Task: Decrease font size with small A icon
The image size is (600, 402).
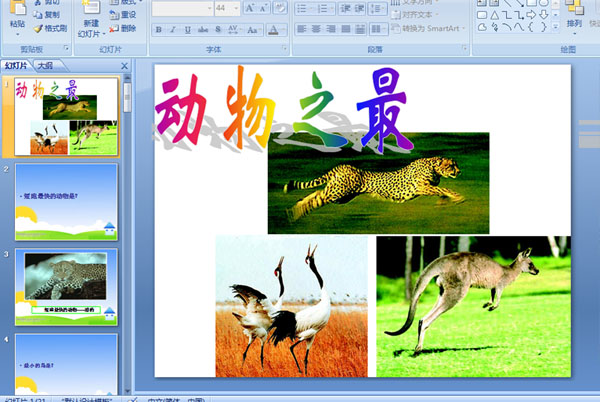Action: [263, 8]
